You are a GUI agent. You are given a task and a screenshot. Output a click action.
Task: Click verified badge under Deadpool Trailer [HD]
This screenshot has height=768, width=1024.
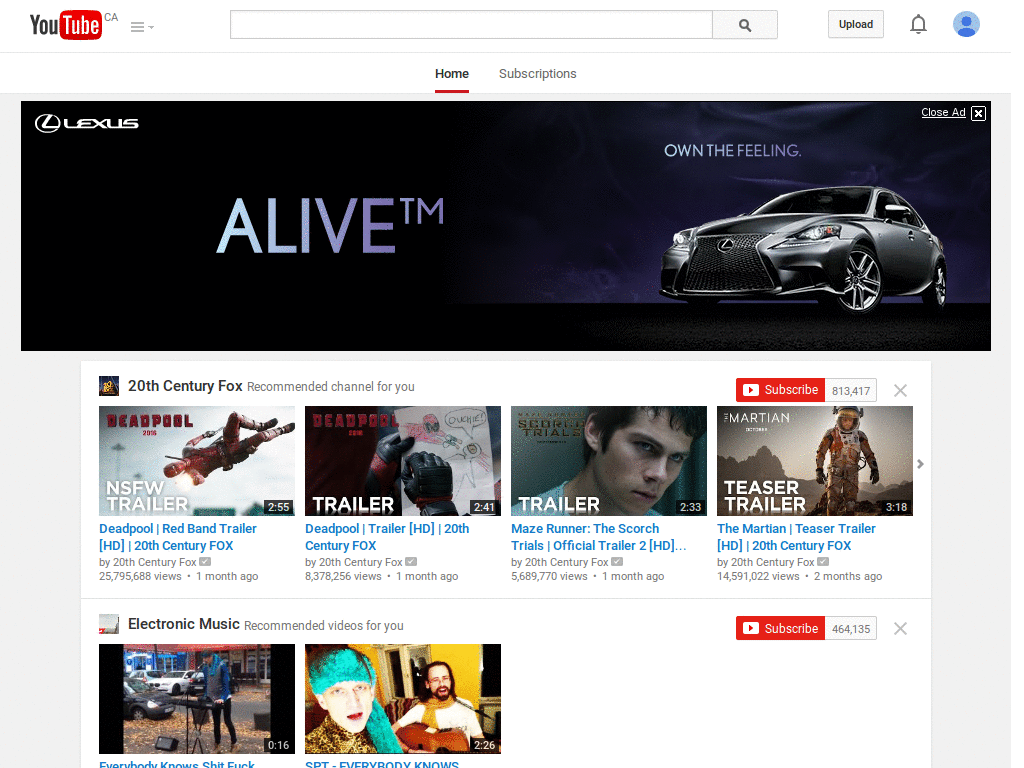click(411, 562)
